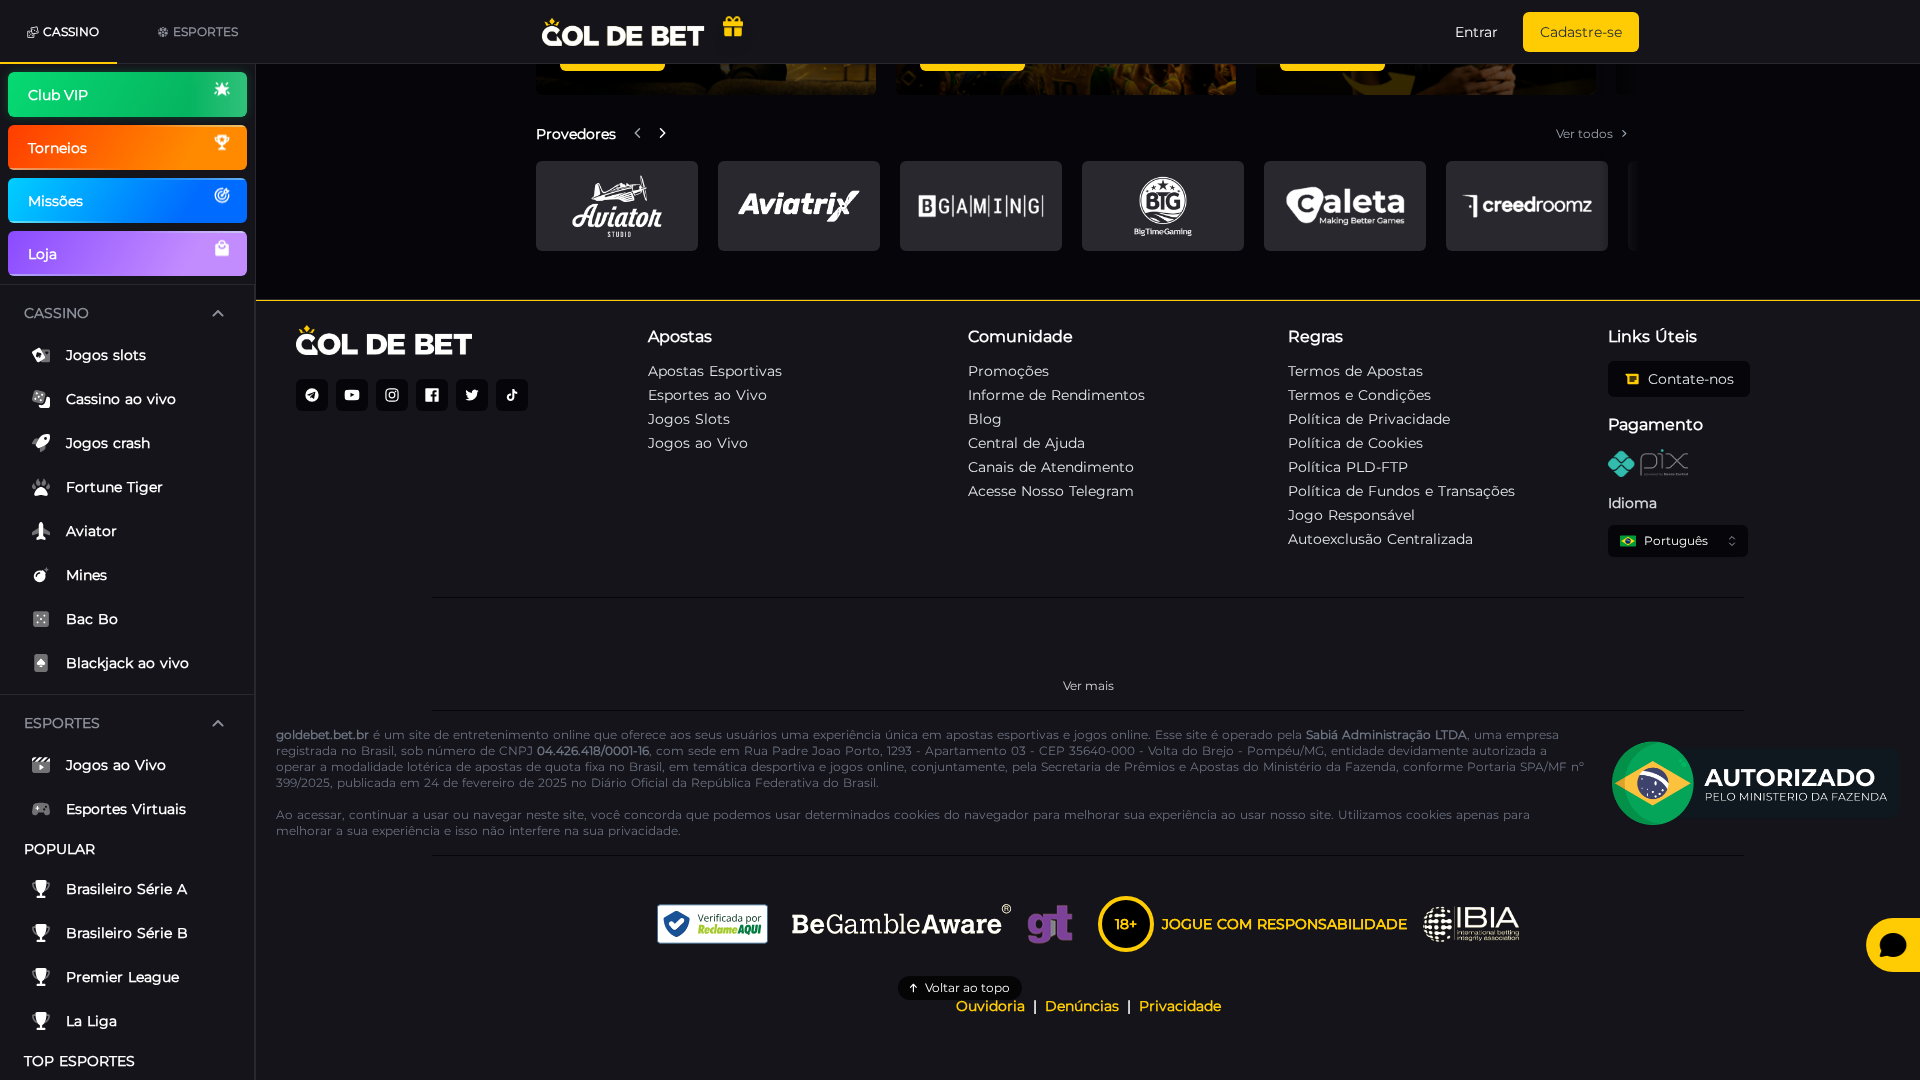This screenshot has height=1080, width=1920.
Task: Open the TikTok social icon
Action: pyautogui.click(x=512, y=395)
